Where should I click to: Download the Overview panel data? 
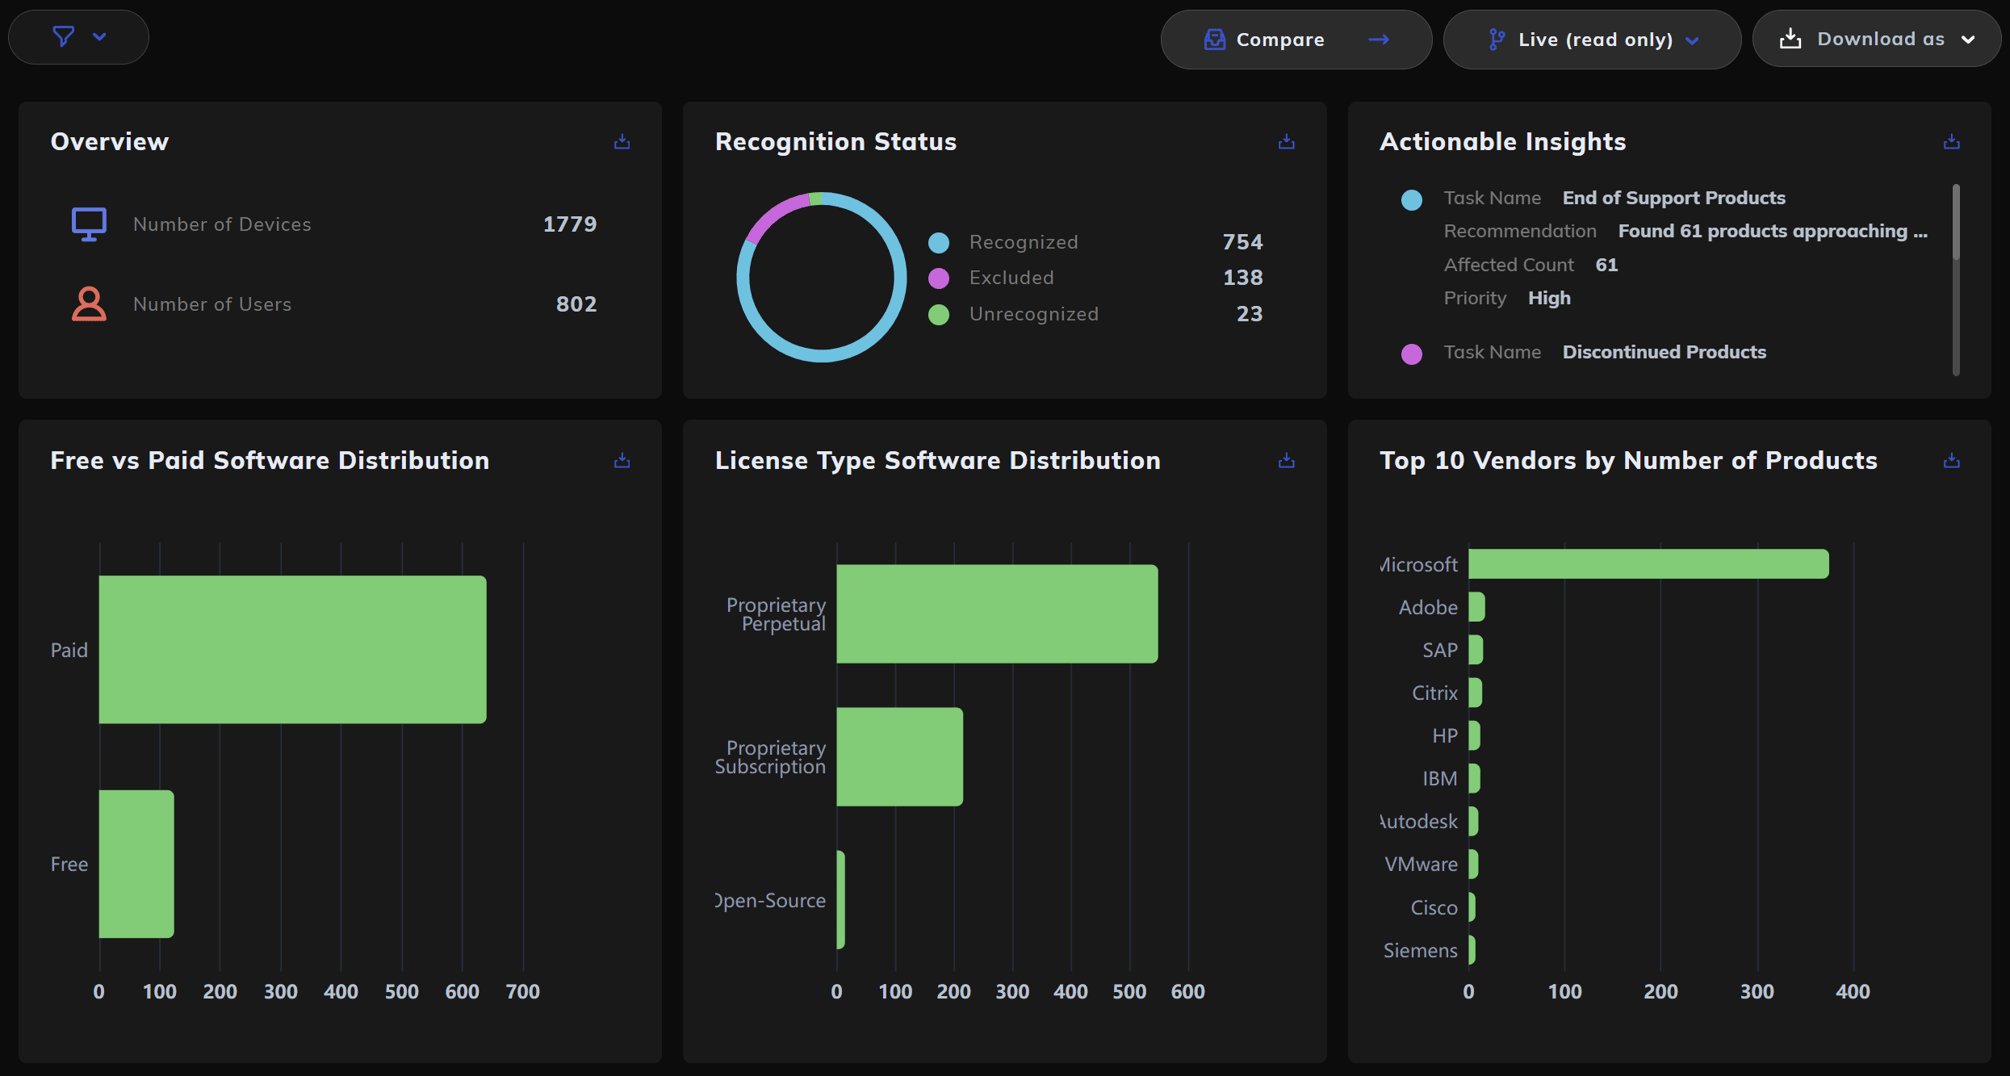[x=622, y=142]
